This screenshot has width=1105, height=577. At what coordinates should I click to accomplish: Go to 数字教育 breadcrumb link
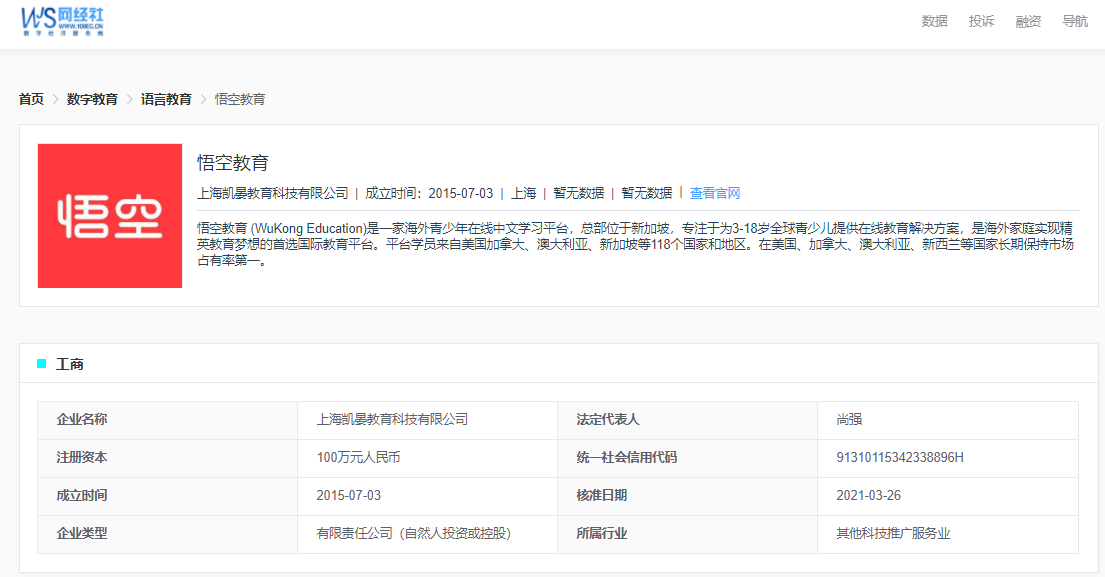92,99
